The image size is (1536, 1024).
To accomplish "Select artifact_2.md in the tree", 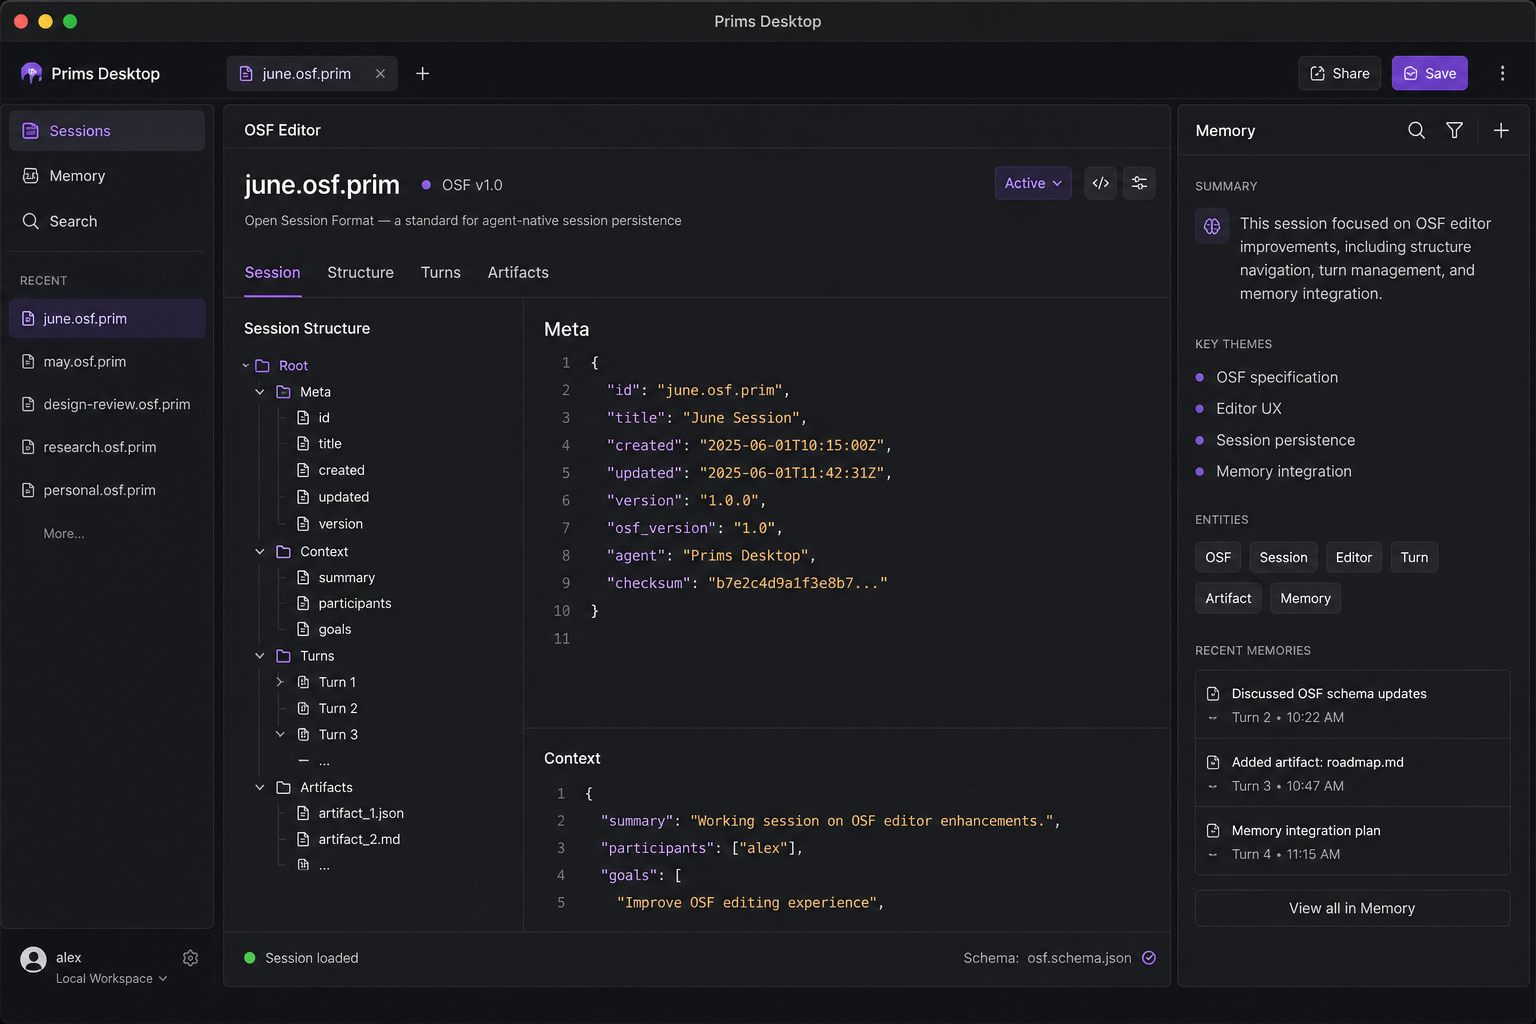I will pyautogui.click(x=348, y=840).
